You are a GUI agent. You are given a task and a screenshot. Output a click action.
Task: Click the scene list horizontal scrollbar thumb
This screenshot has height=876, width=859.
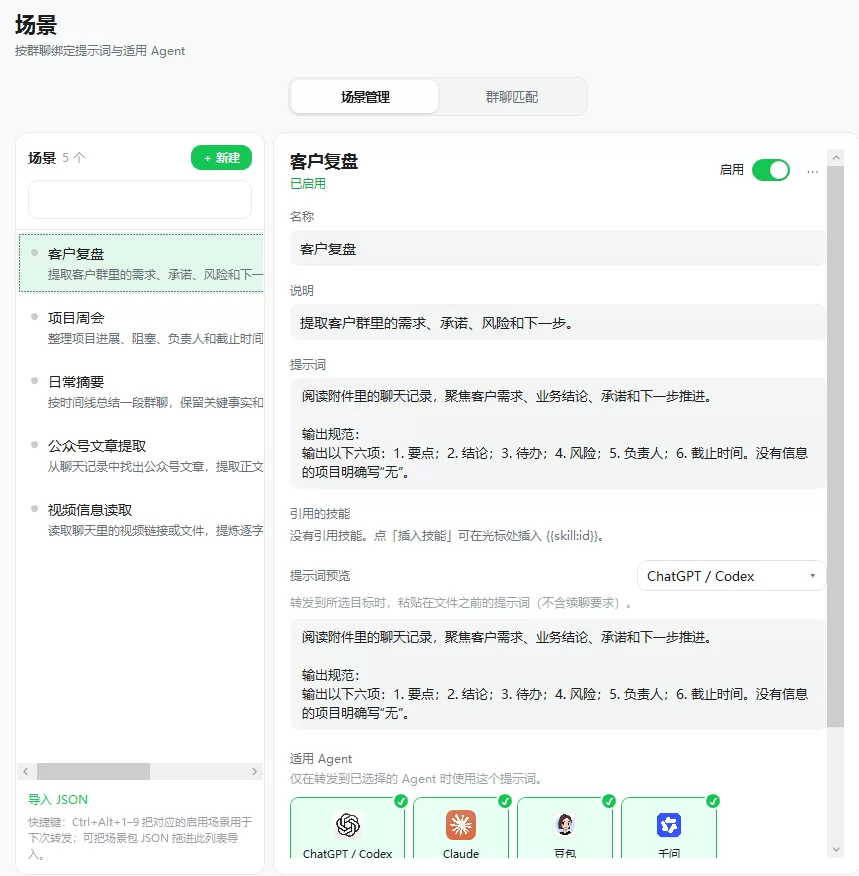click(93, 772)
